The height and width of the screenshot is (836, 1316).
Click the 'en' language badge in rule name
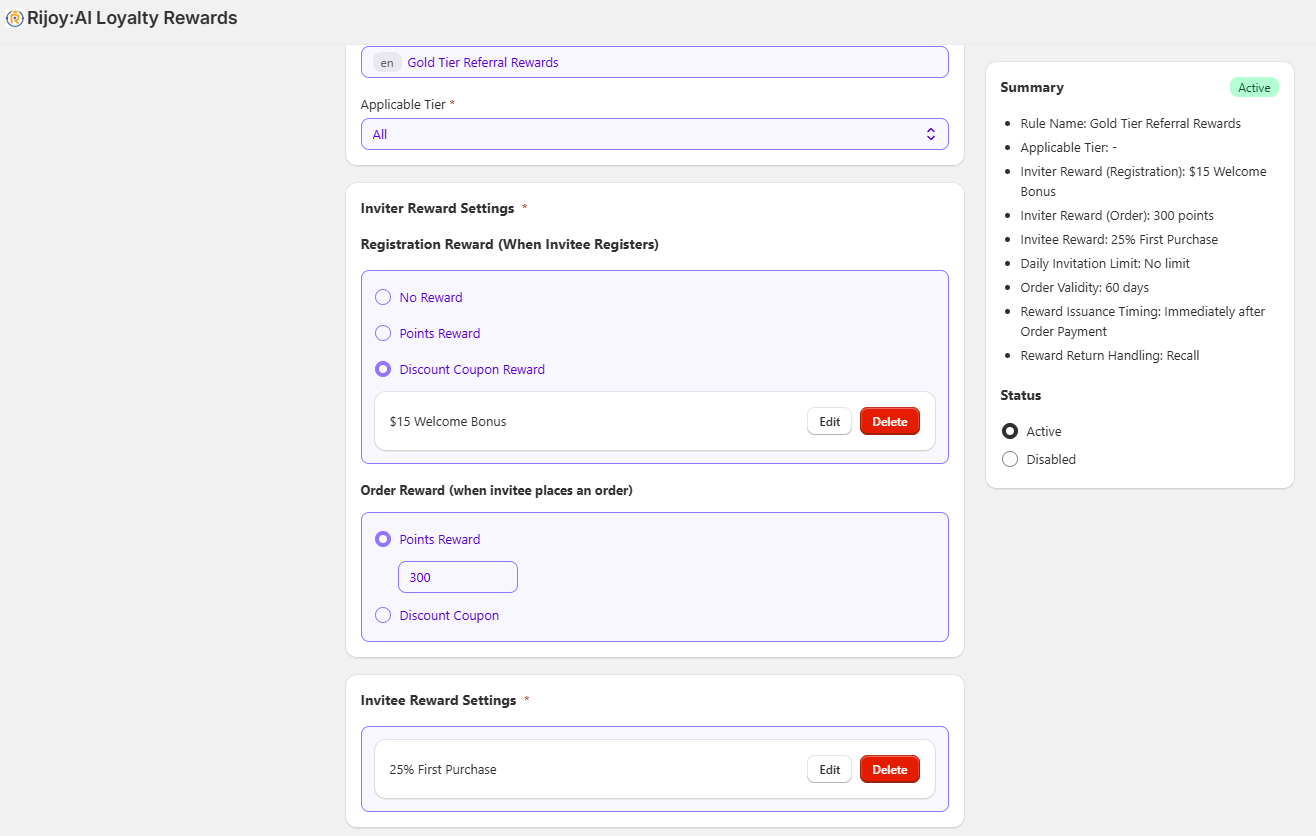click(387, 62)
